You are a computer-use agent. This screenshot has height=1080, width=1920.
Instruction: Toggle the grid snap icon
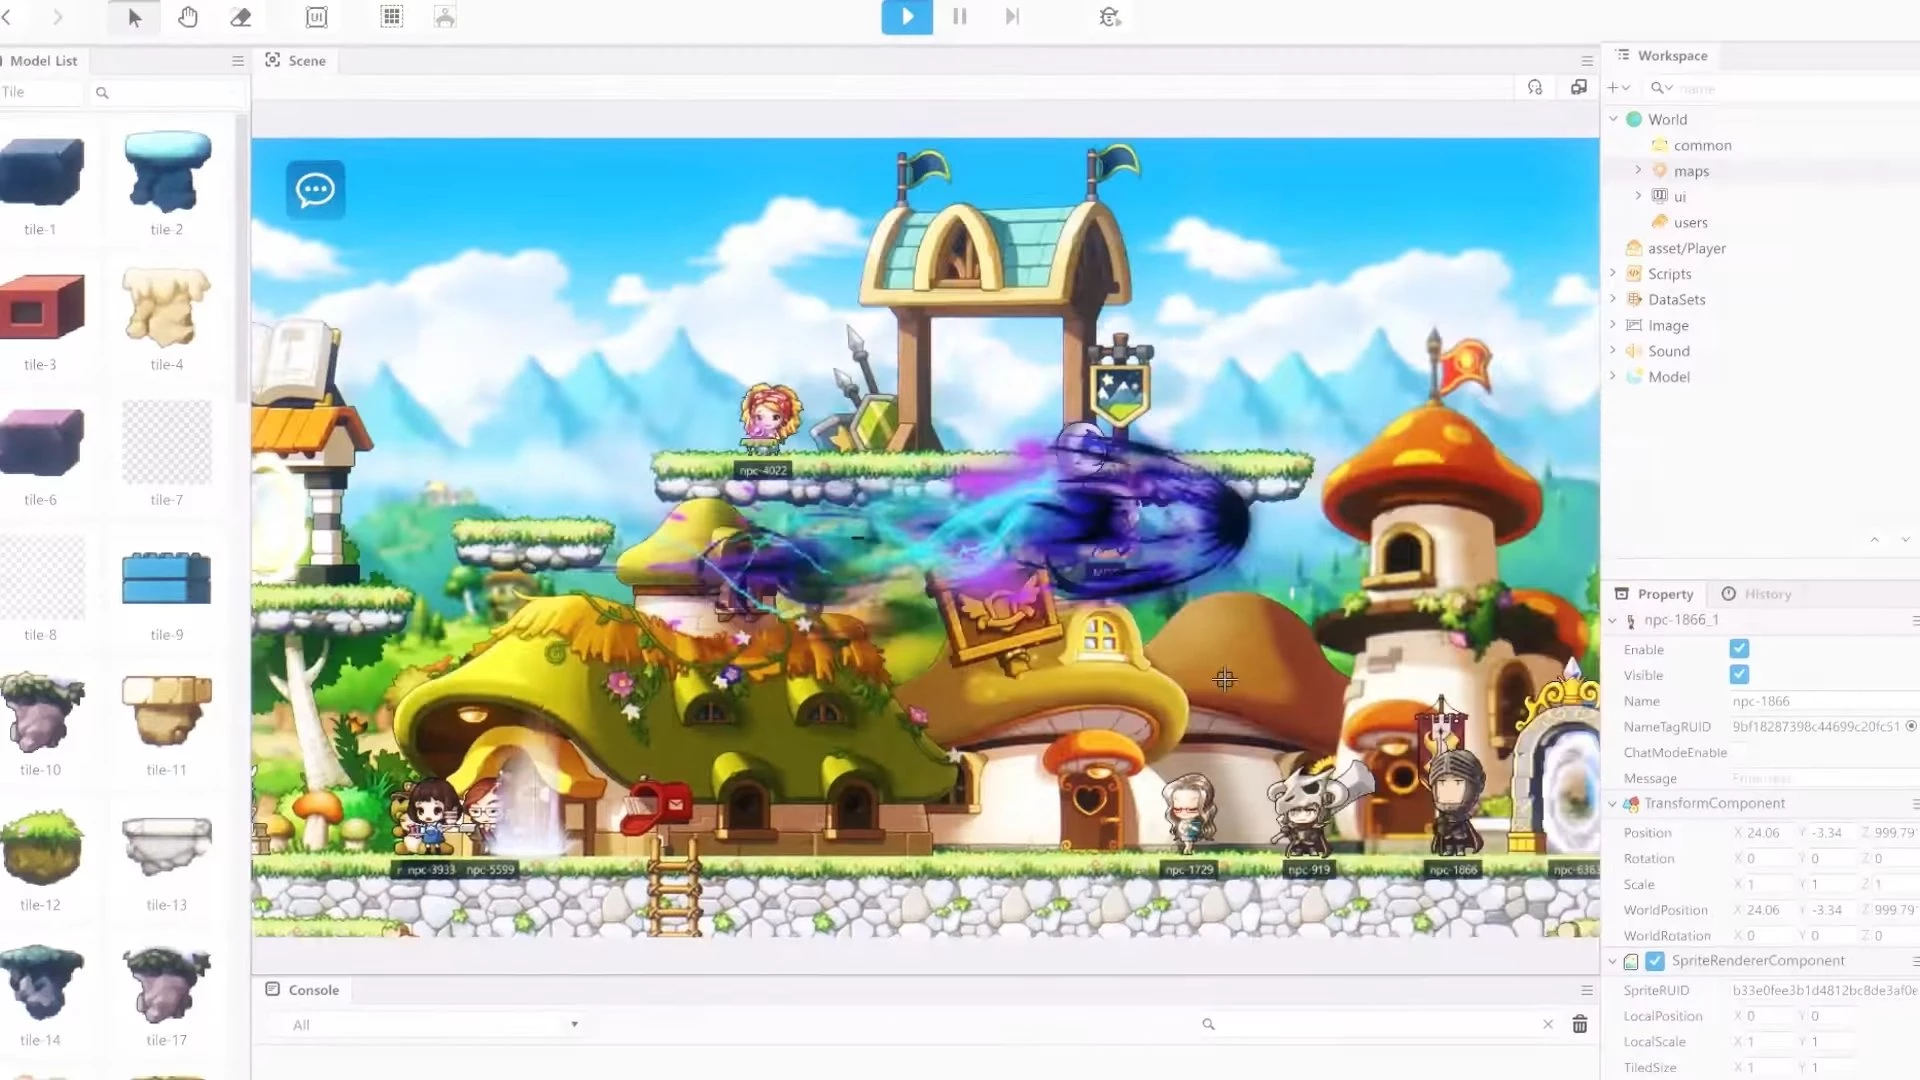tap(392, 17)
